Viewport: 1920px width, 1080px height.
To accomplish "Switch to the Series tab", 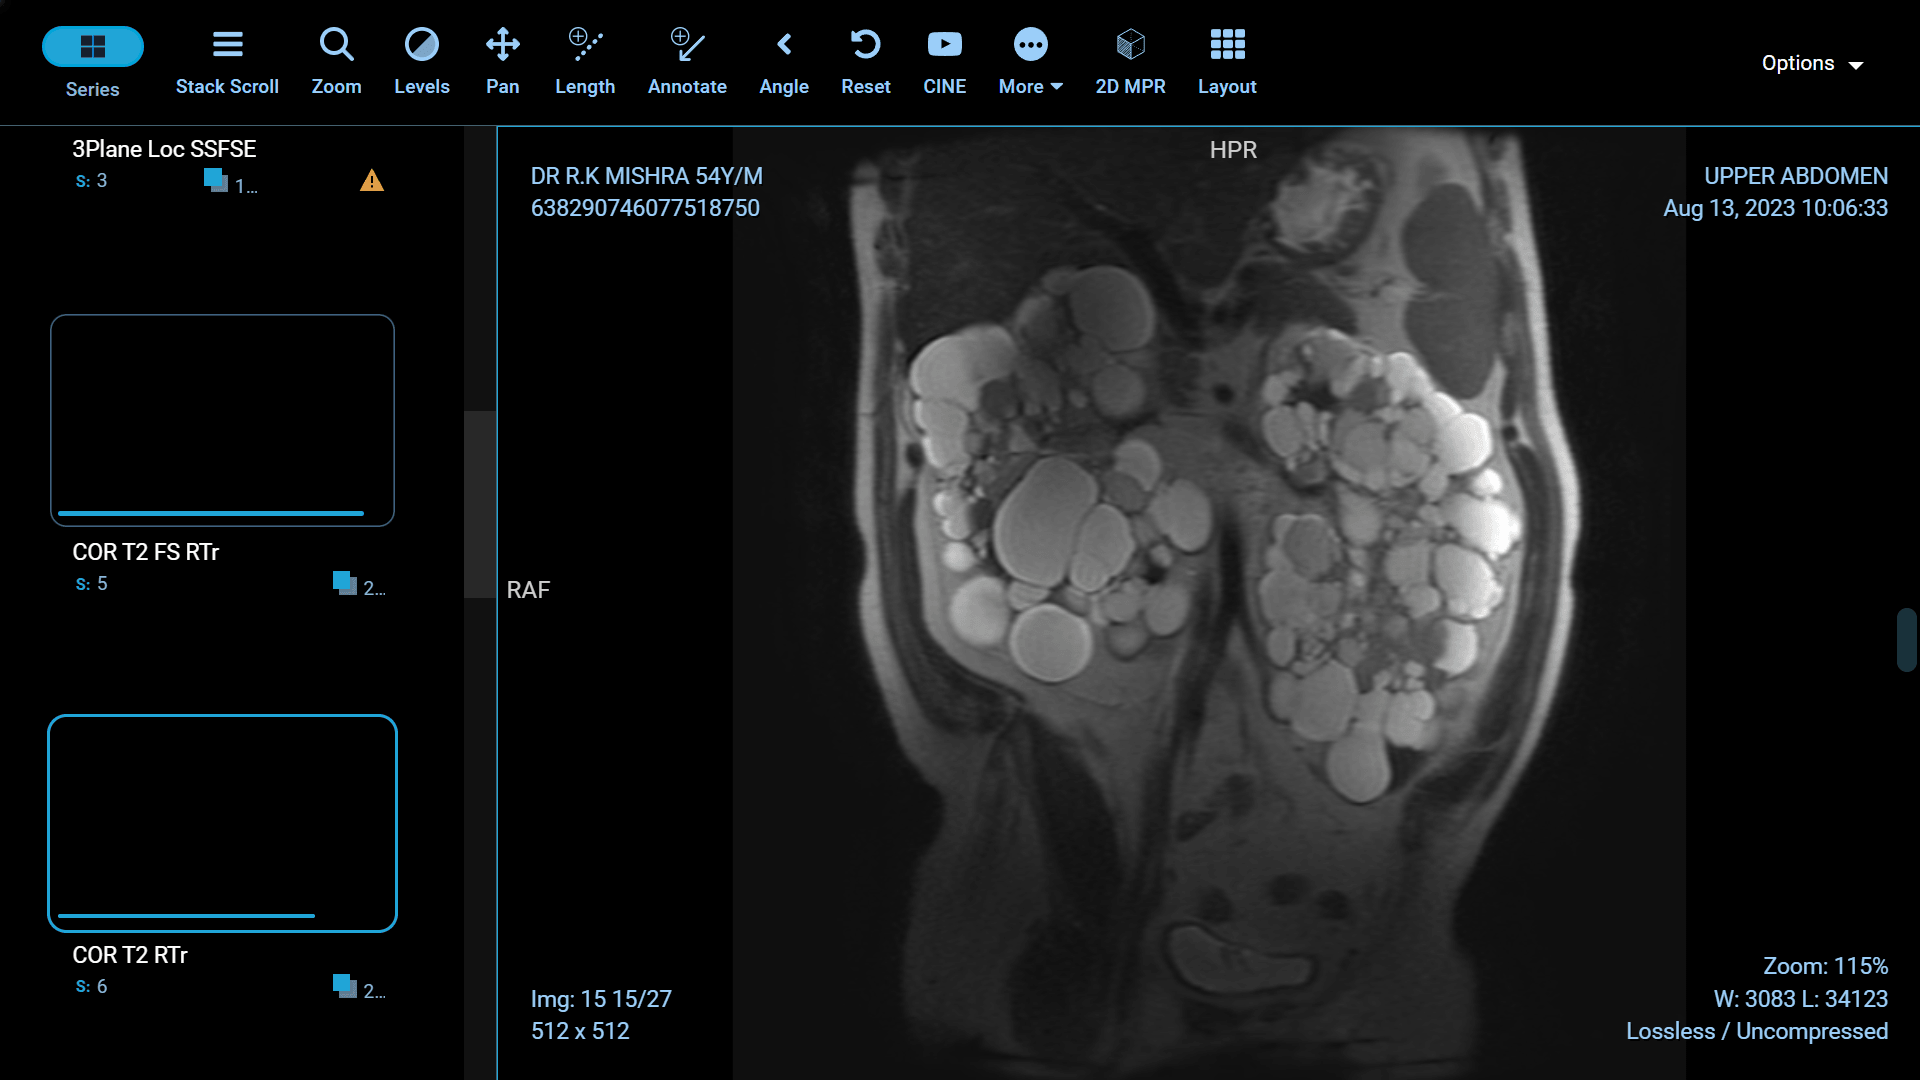I will [x=92, y=60].
